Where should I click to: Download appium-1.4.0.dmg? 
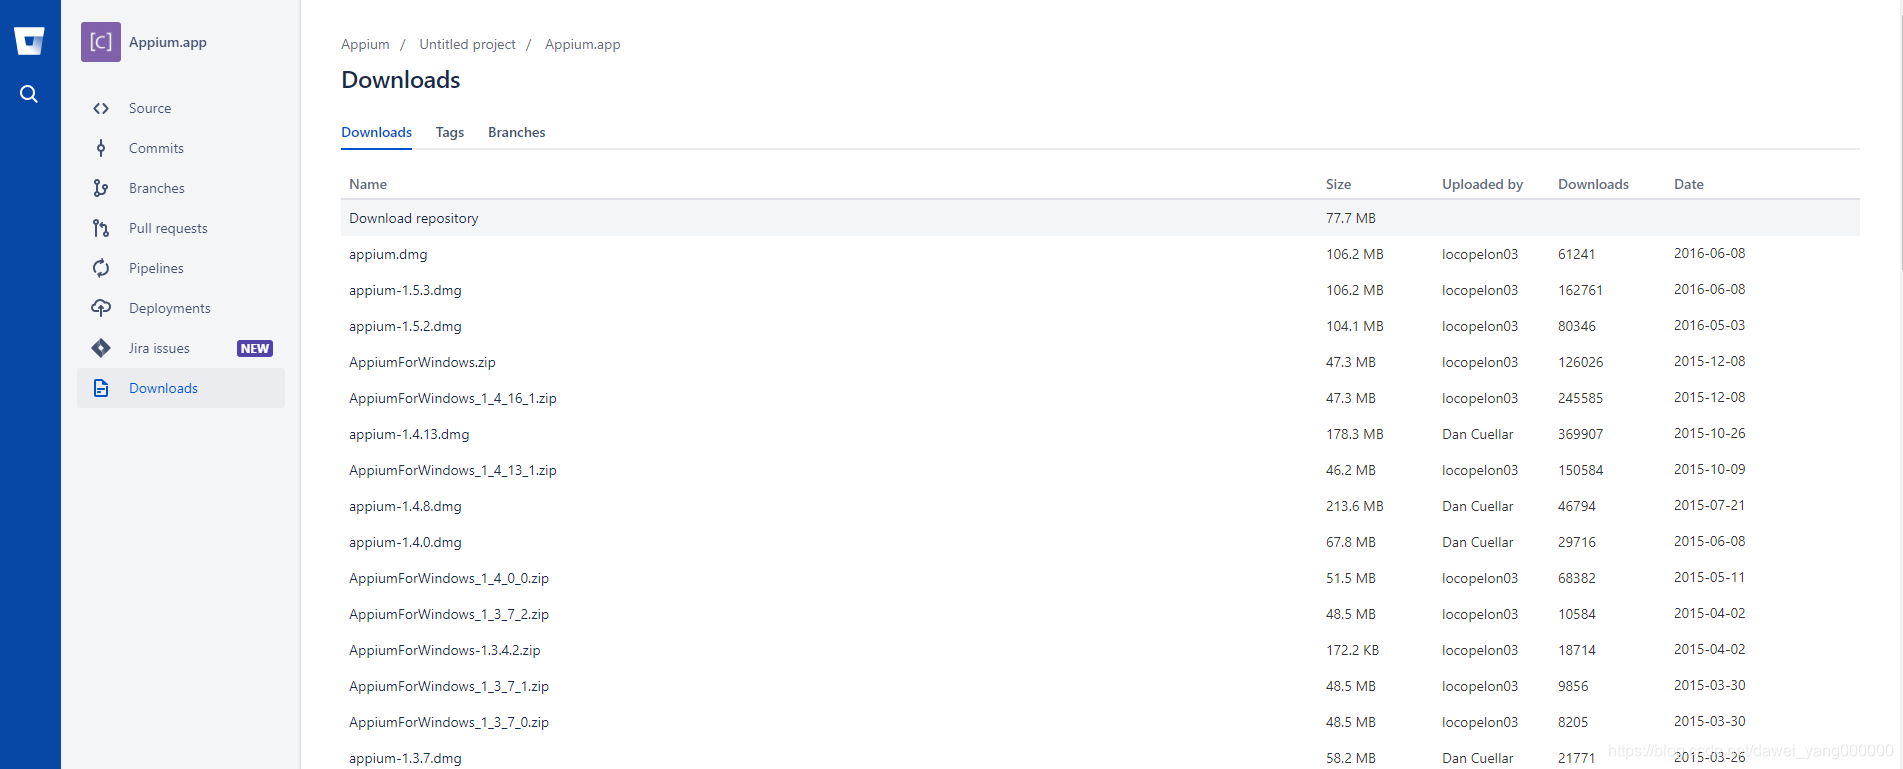click(405, 542)
